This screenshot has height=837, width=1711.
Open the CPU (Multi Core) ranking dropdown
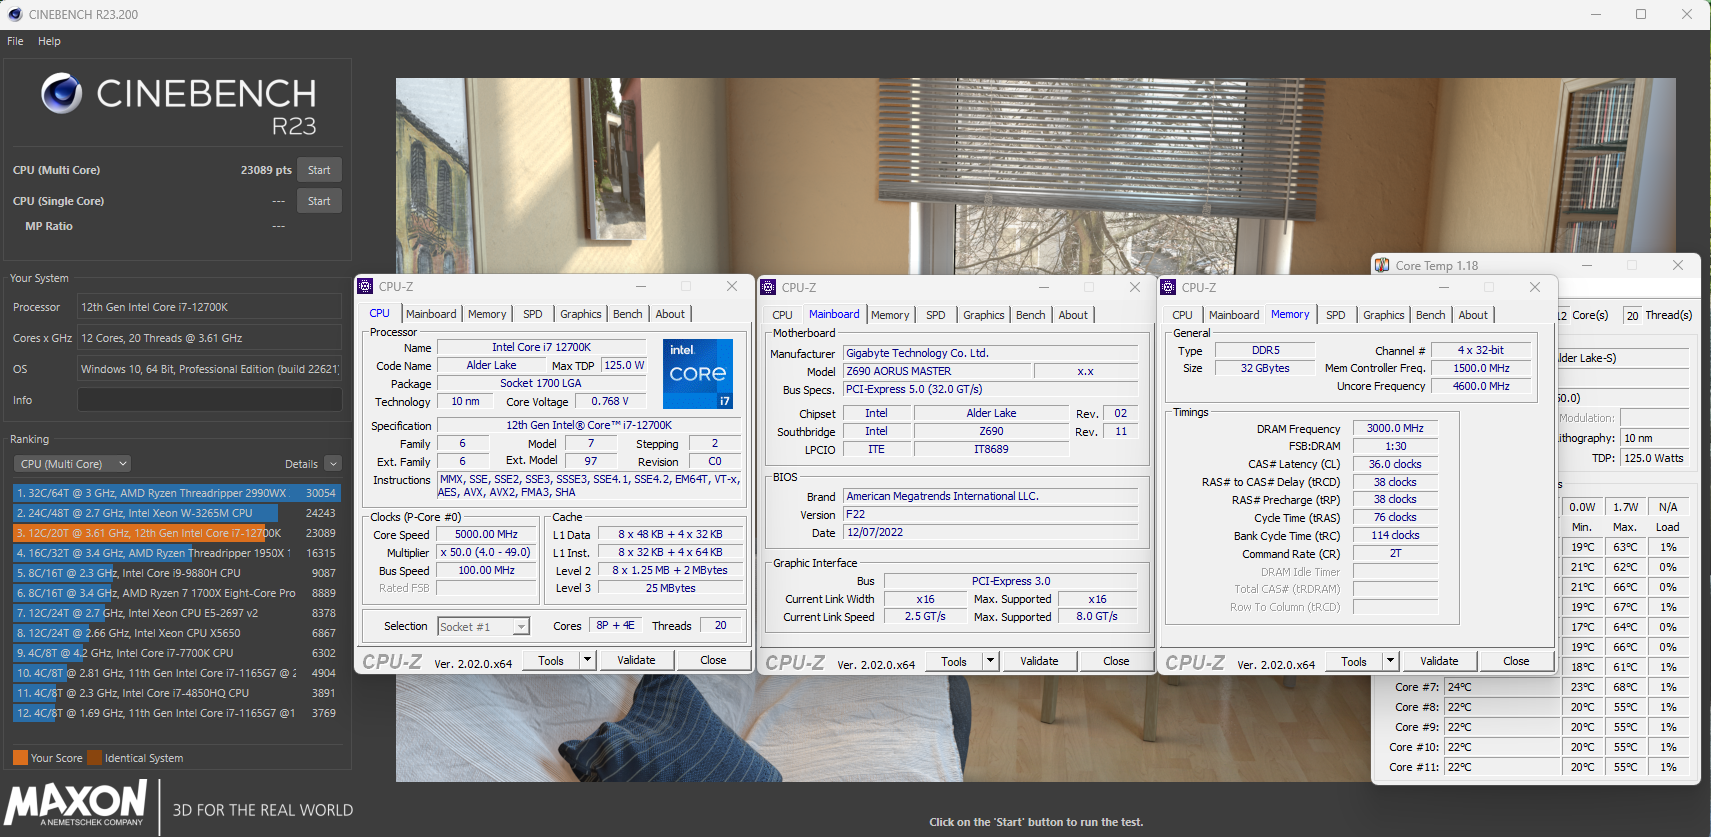[x=73, y=464]
